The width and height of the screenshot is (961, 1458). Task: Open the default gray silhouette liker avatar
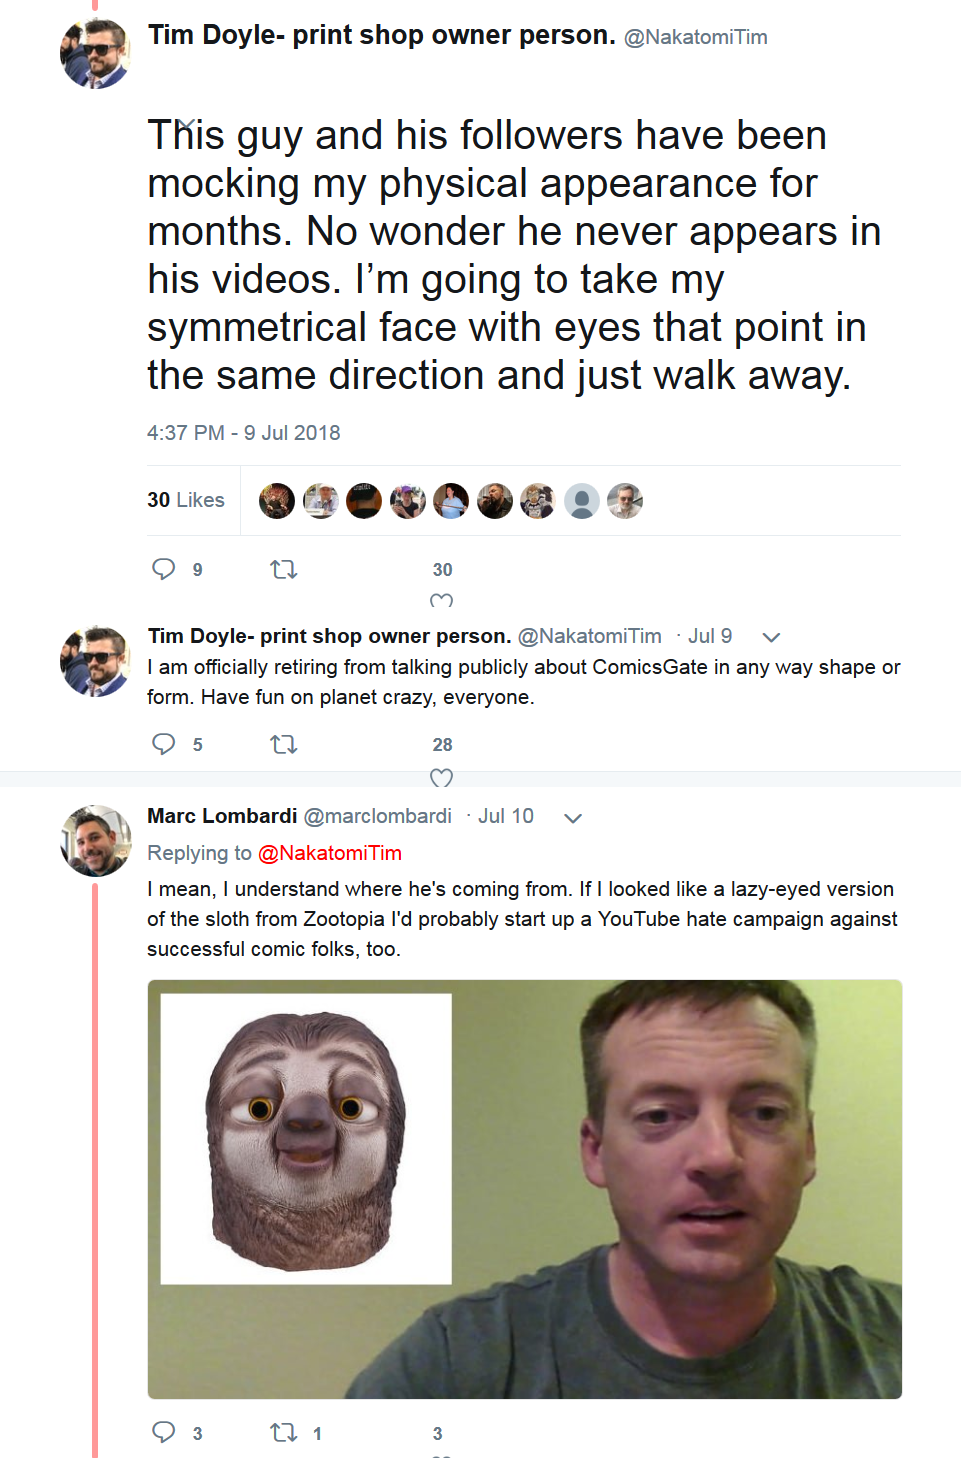click(582, 501)
